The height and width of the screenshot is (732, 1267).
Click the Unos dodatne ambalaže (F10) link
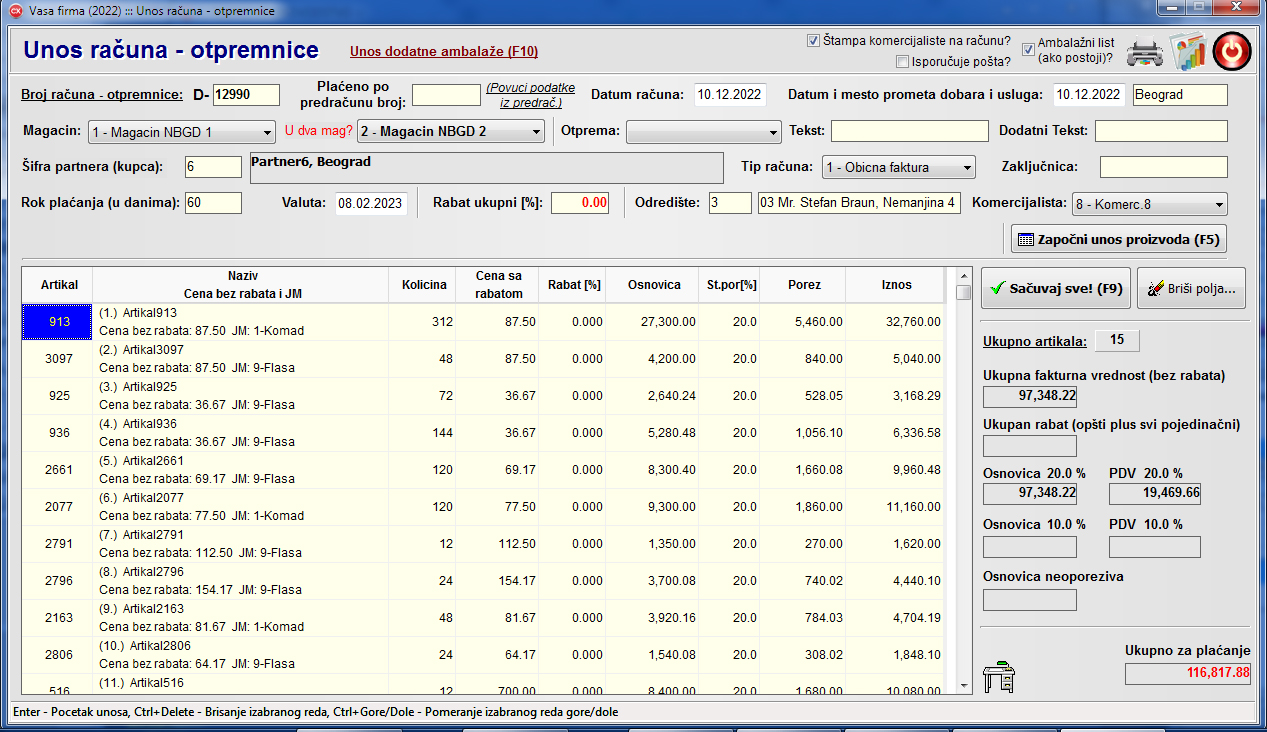pos(444,51)
